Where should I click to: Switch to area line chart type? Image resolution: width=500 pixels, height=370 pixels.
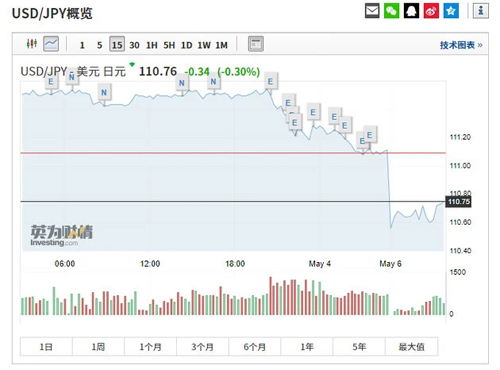pyautogui.click(x=51, y=44)
